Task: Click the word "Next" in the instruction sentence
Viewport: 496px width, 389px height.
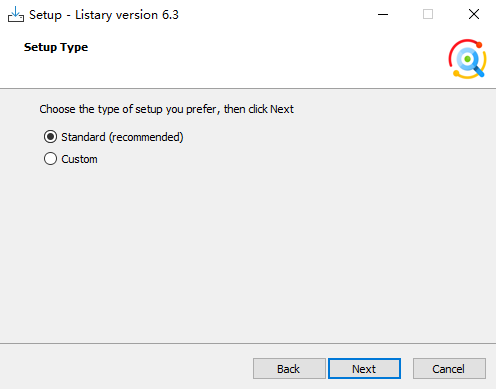Action: (282, 109)
